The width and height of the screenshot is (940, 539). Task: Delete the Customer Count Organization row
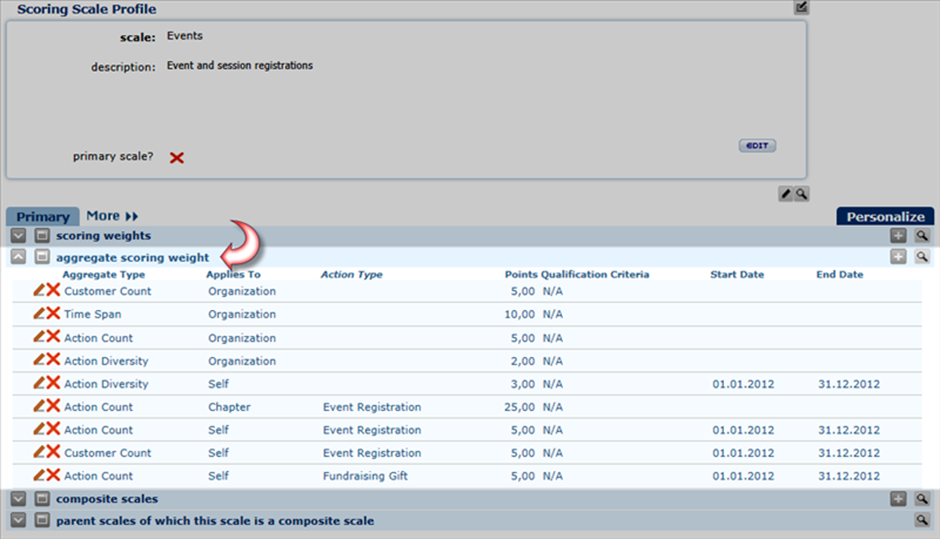53,290
